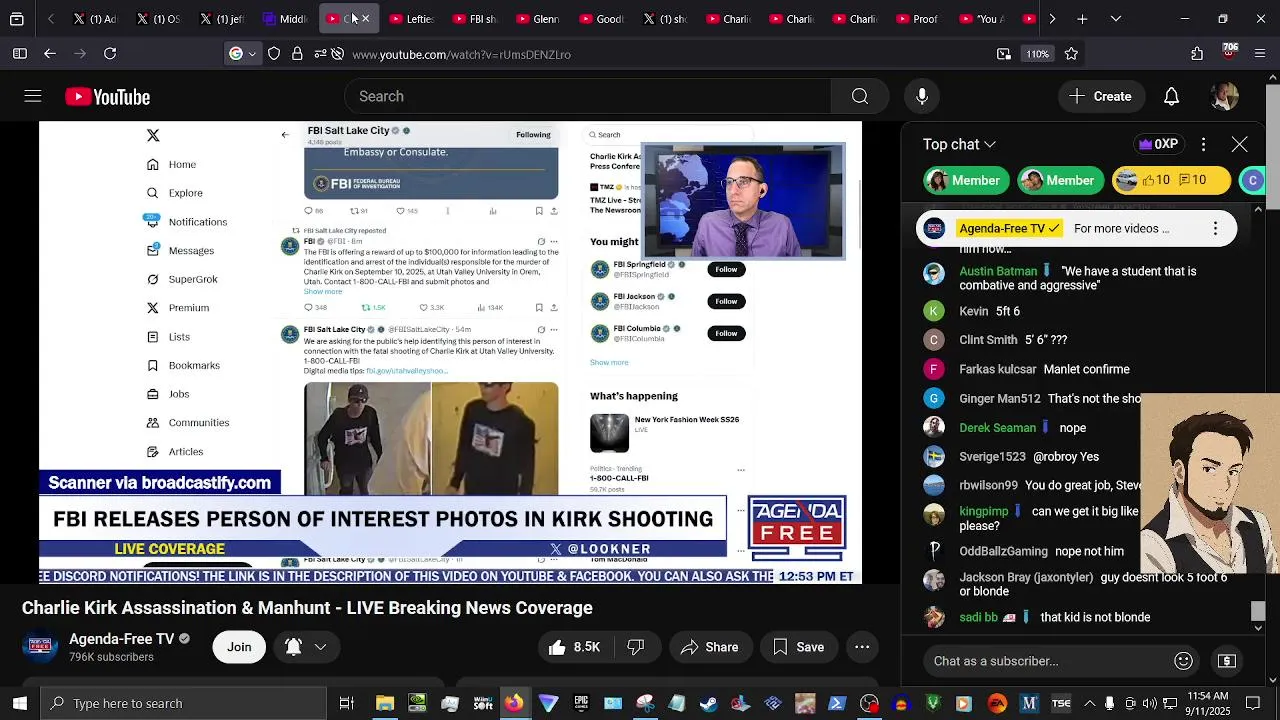Image resolution: width=1280 pixels, height=720 pixels.
Task: Click the YouTube search magnifier button
Action: tap(860, 96)
